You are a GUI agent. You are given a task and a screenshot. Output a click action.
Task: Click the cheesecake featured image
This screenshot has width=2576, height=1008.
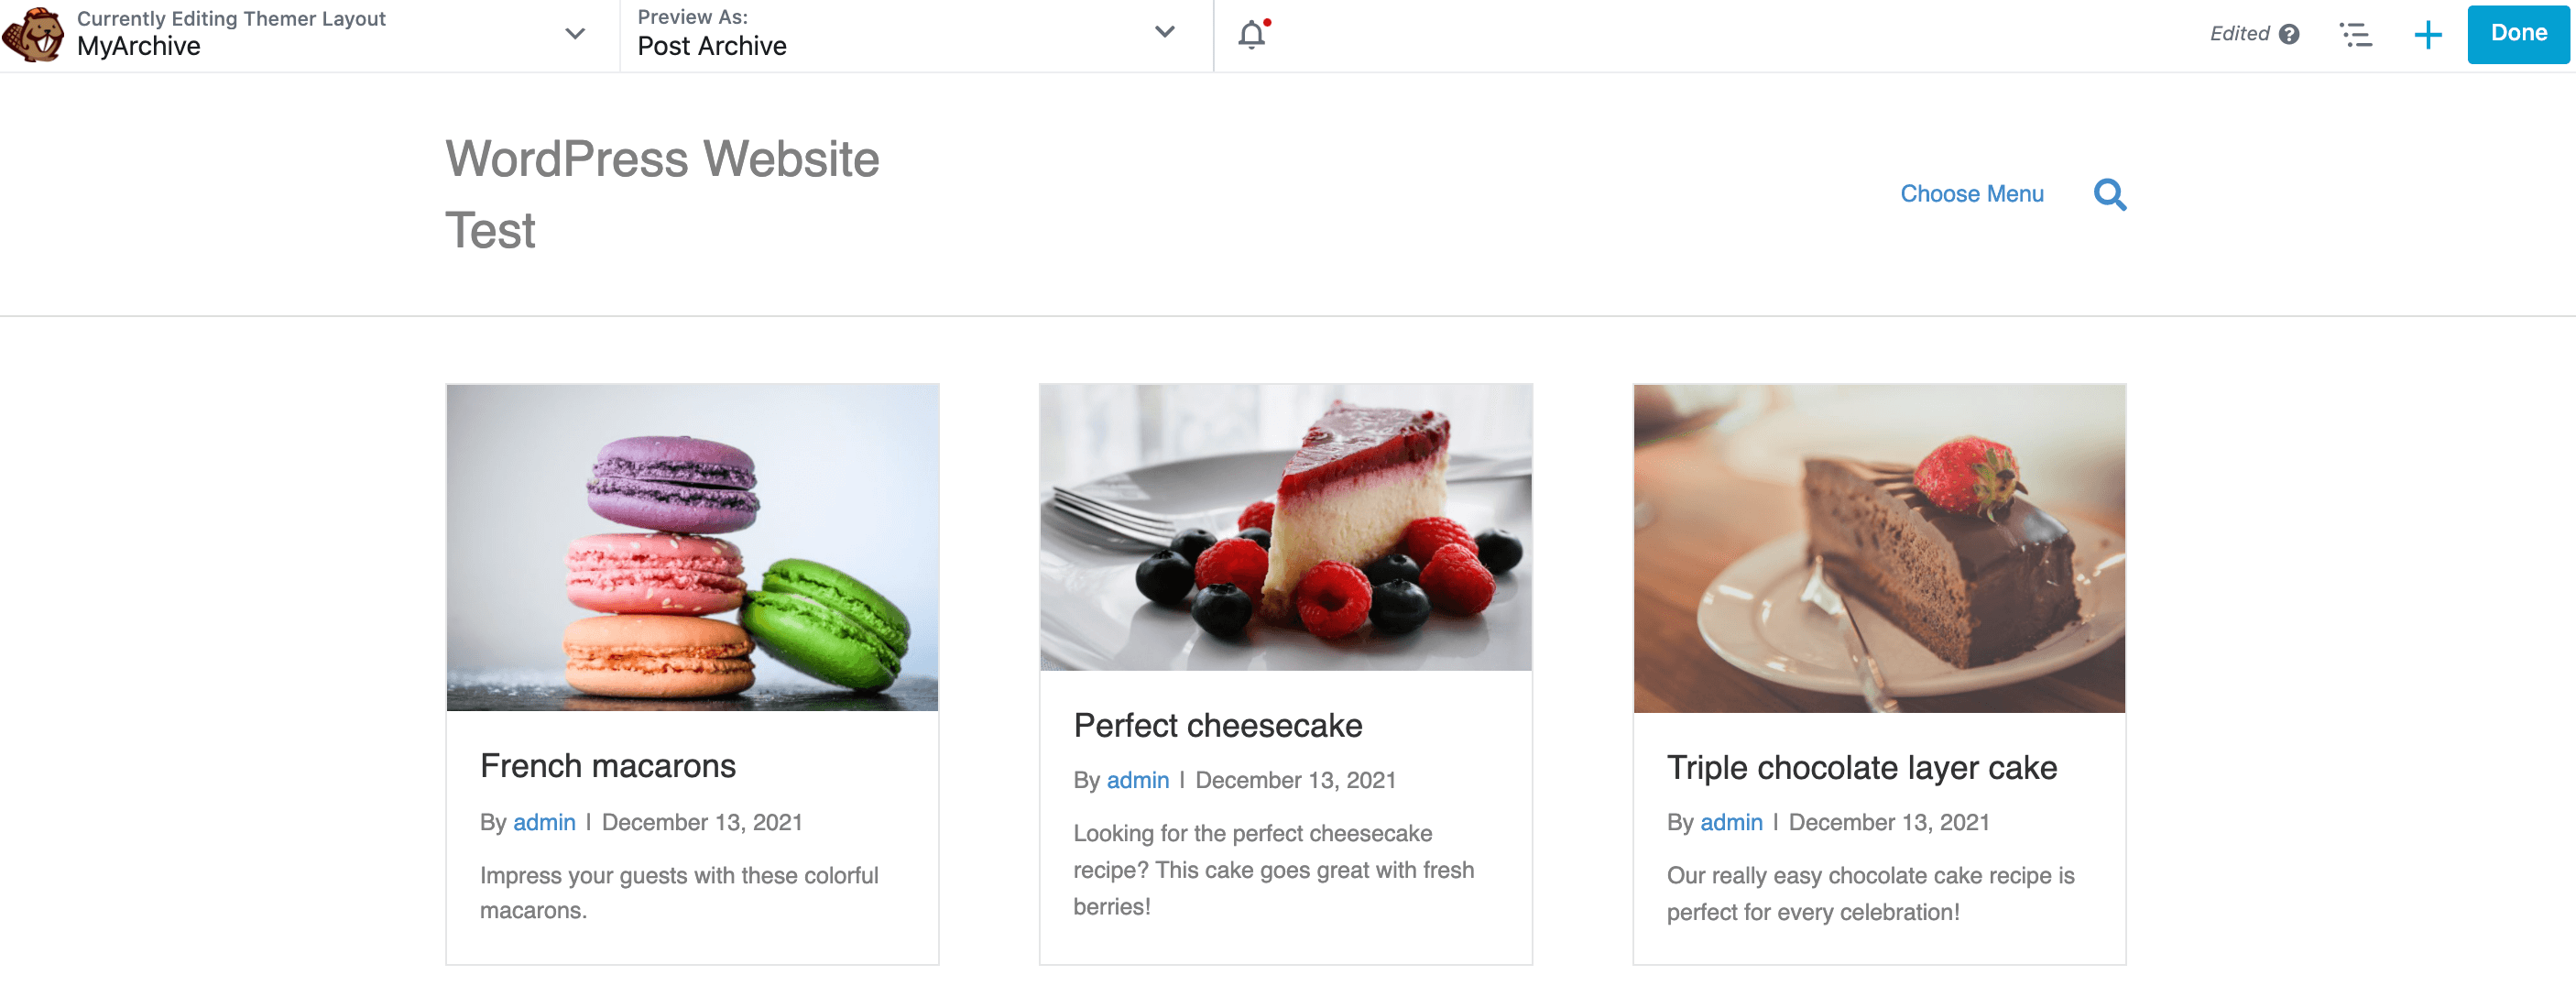1285,527
